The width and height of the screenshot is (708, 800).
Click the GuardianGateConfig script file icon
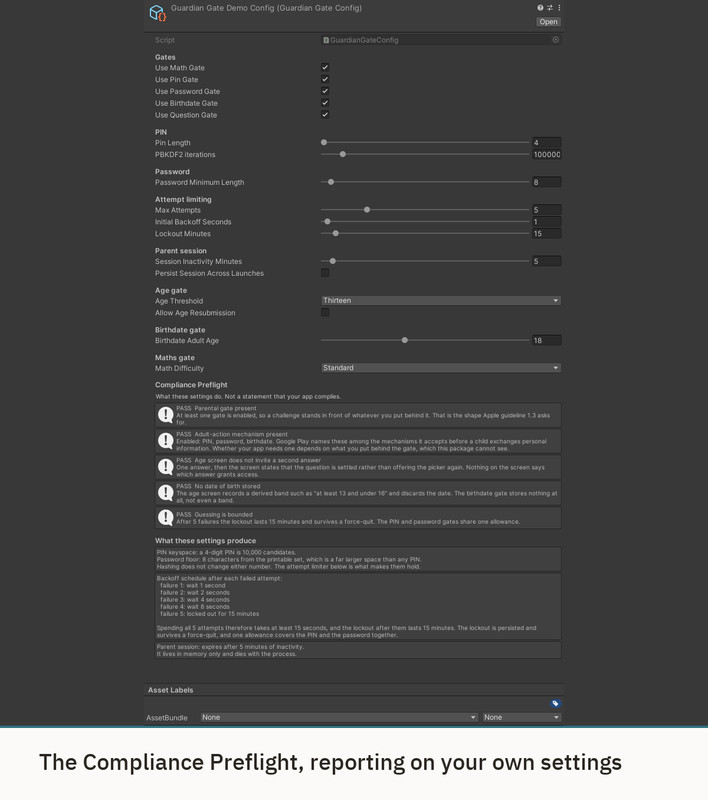[326, 40]
